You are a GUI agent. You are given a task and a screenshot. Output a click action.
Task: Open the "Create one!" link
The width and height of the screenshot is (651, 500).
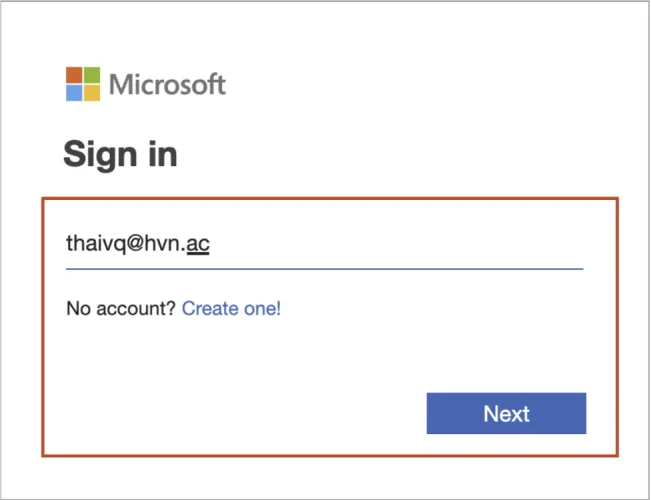(231, 309)
